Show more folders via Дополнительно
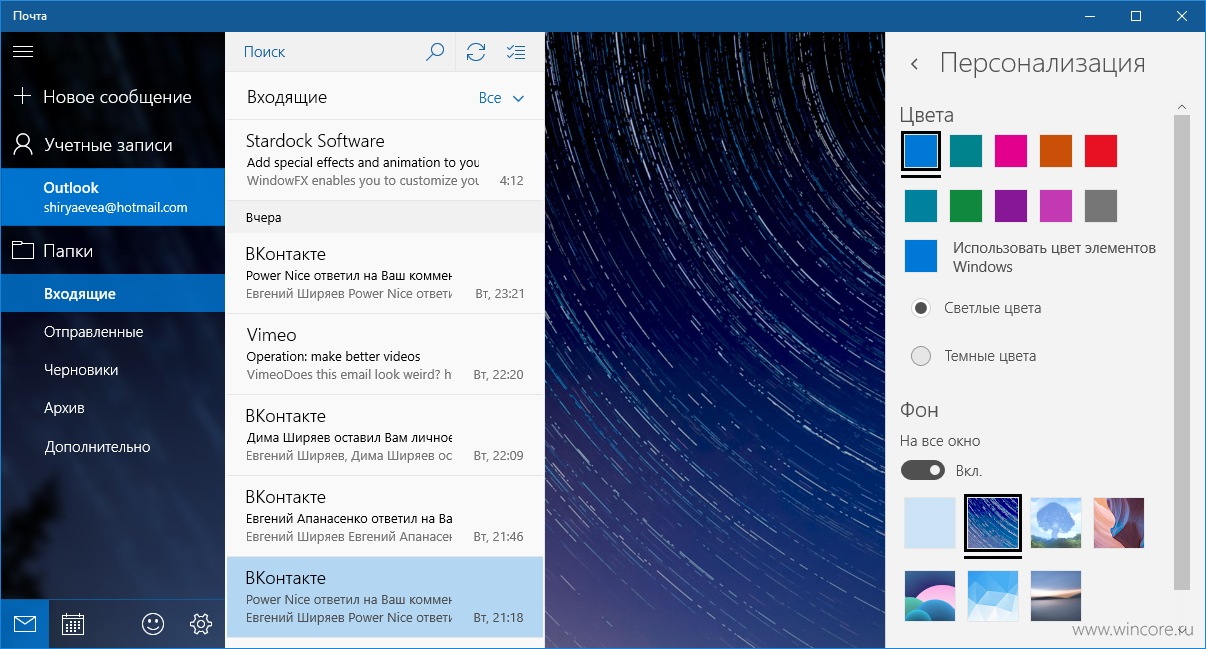The width and height of the screenshot is (1206, 649). [x=112, y=447]
